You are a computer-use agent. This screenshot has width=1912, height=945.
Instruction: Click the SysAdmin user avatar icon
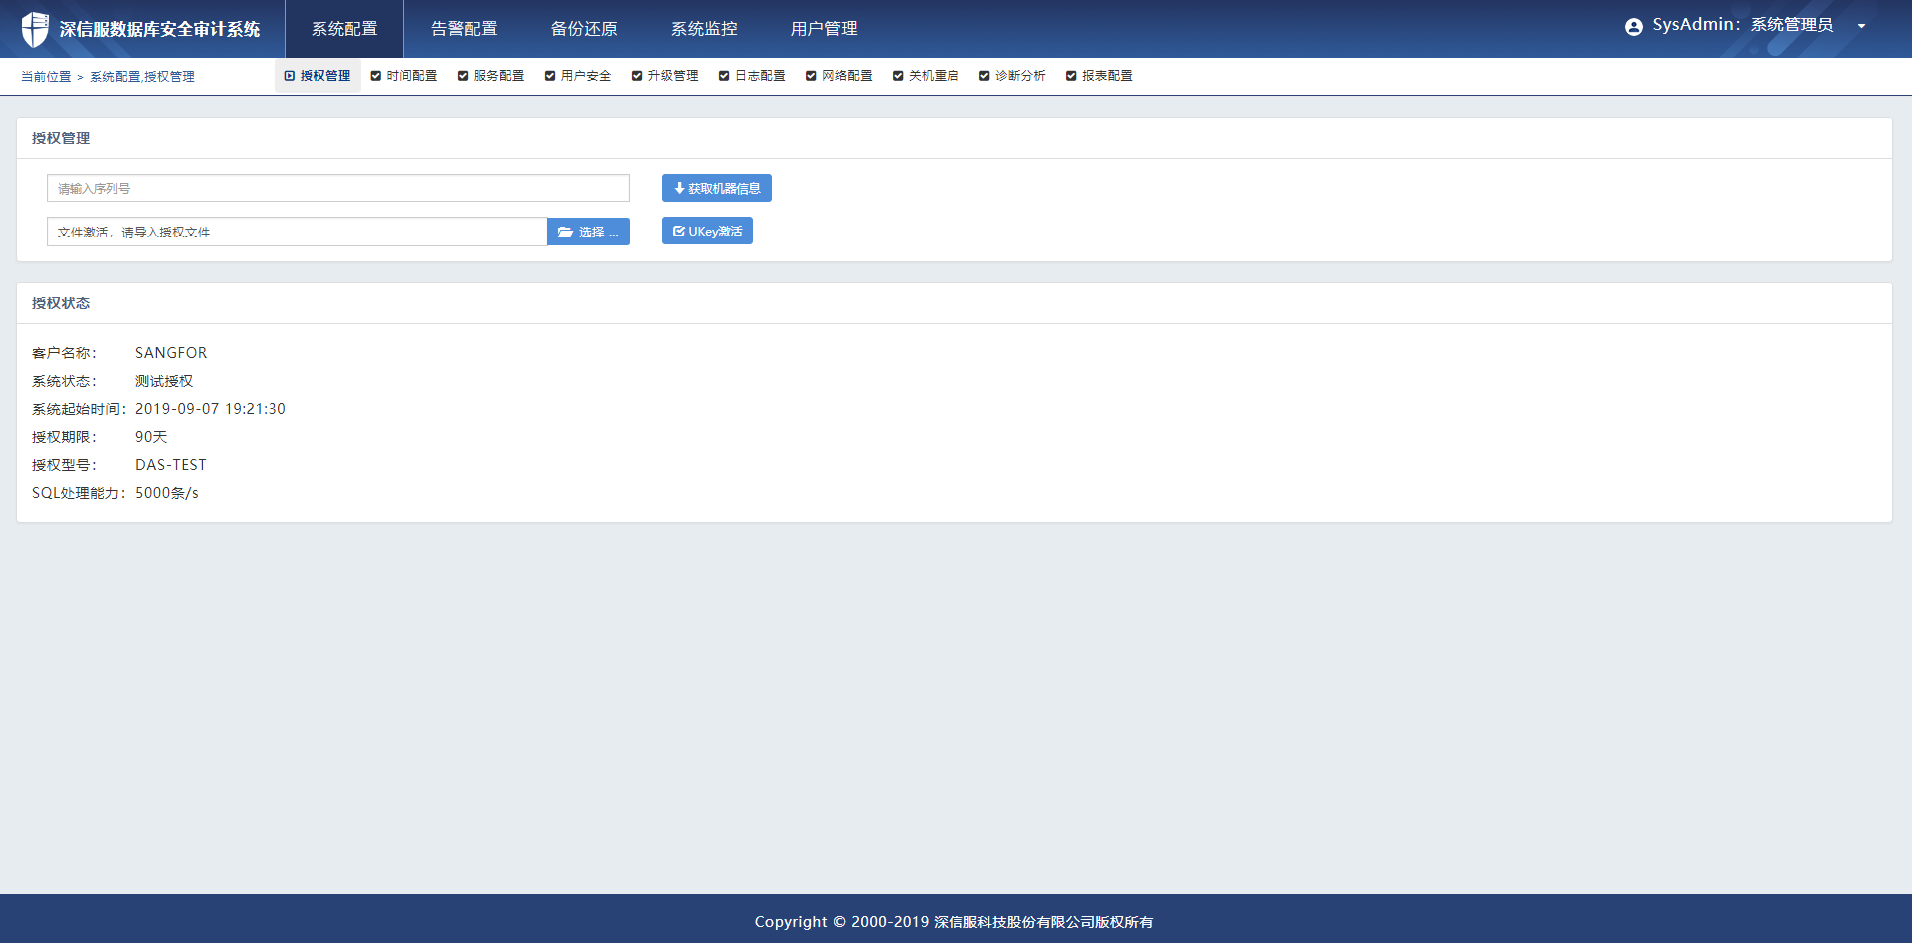(x=1634, y=27)
